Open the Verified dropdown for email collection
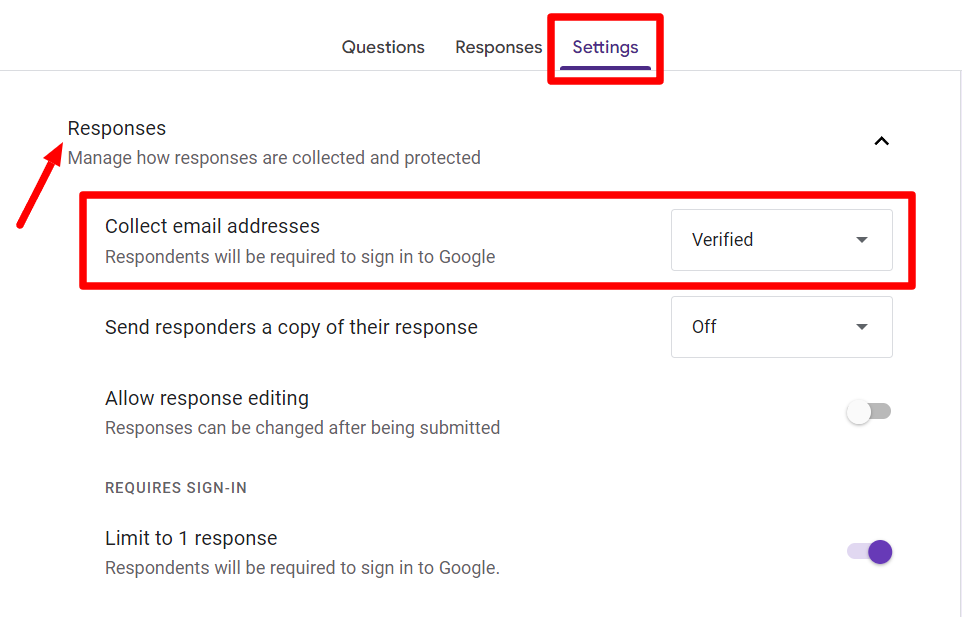Image resolution: width=962 pixels, height=617 pixels. click(x=780, y=240)
